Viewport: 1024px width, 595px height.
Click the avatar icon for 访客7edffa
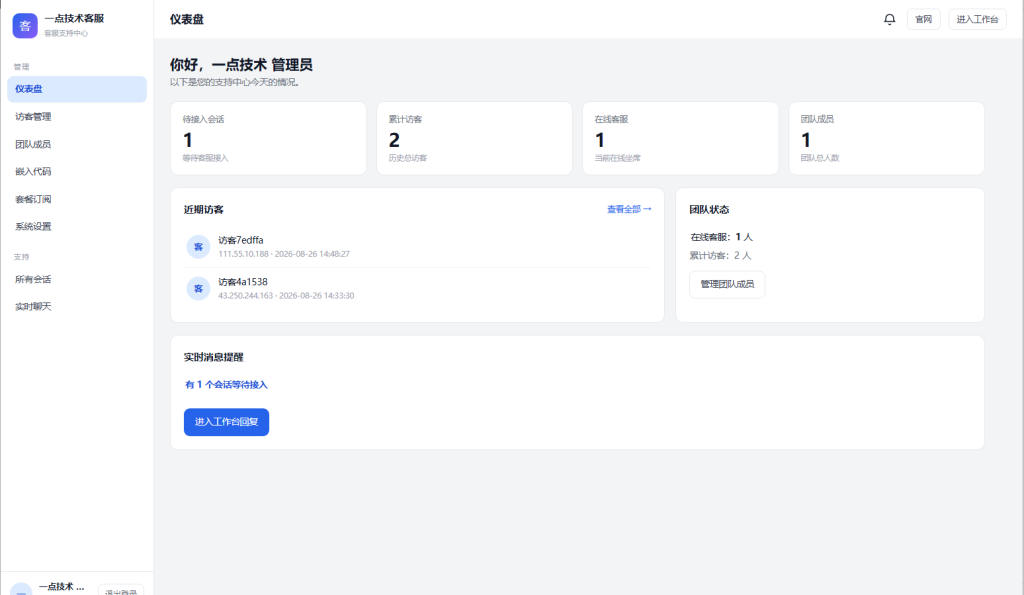tap(198, 247)
